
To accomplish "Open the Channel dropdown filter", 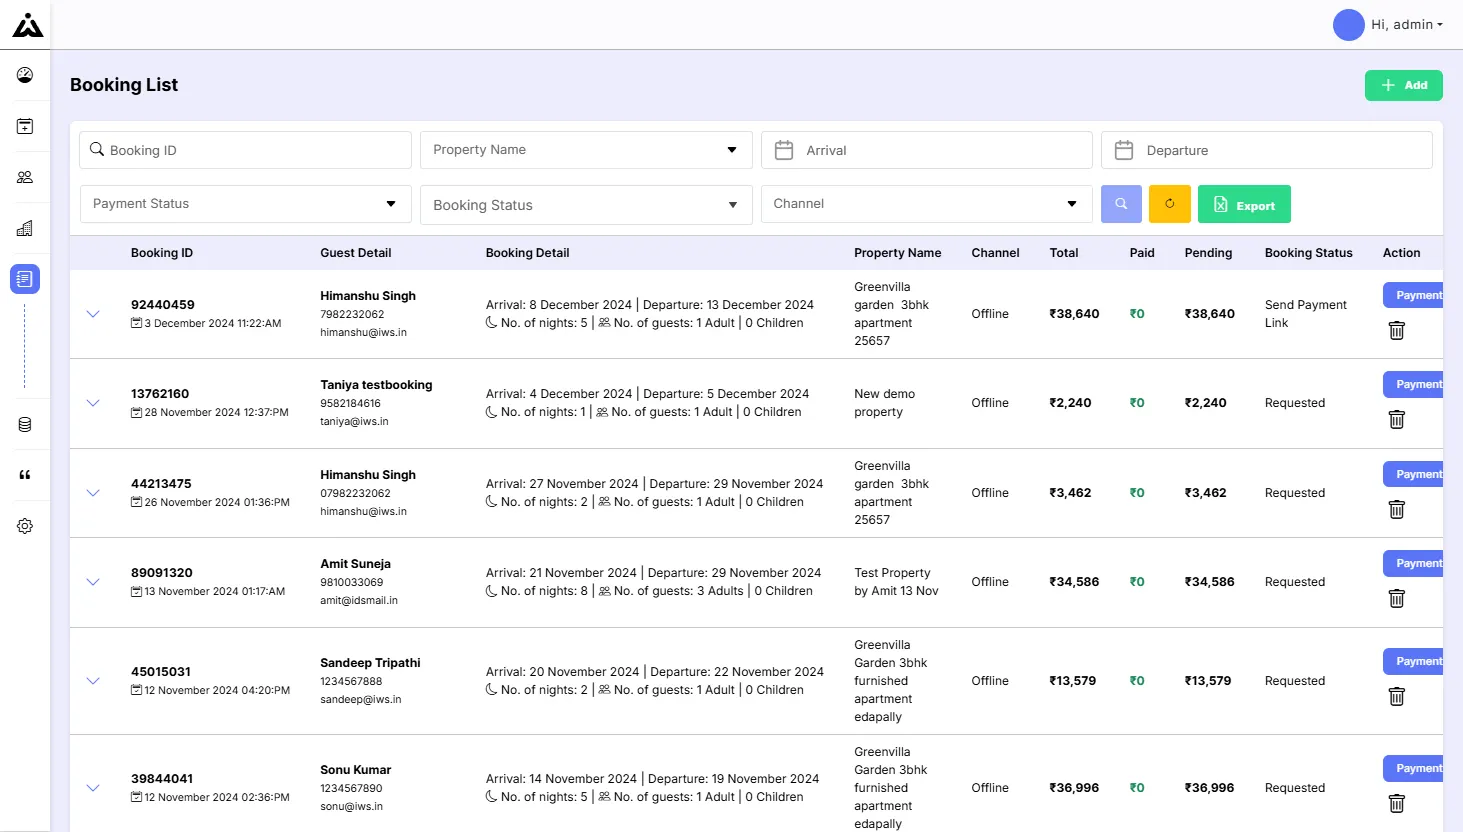I will coord(926,204).
